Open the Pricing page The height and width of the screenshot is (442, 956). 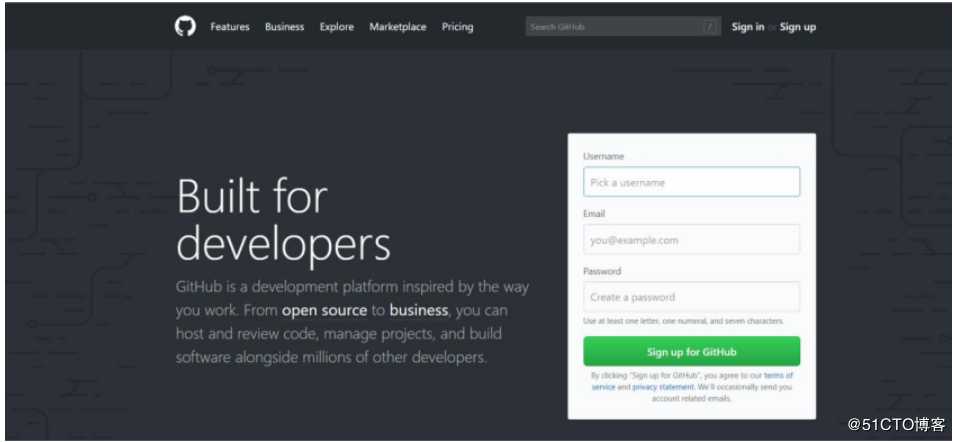(457, 27)
